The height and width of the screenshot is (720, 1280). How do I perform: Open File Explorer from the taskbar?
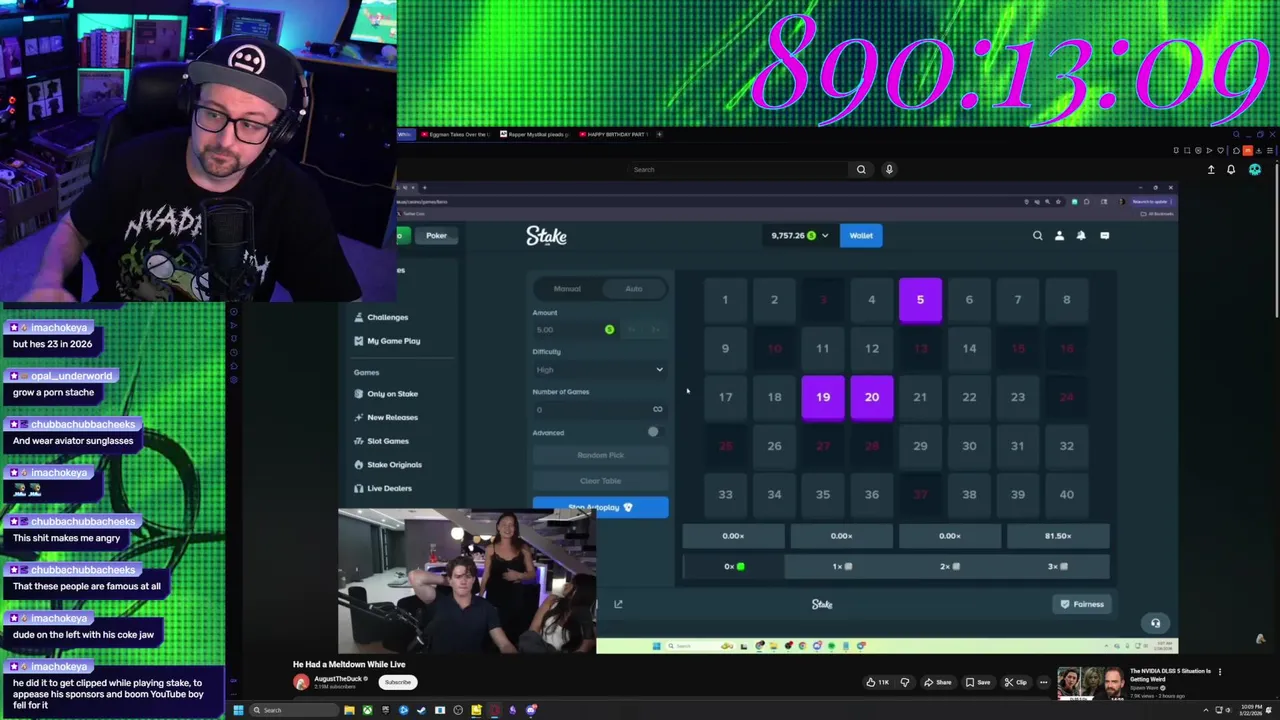pos(349,710)
